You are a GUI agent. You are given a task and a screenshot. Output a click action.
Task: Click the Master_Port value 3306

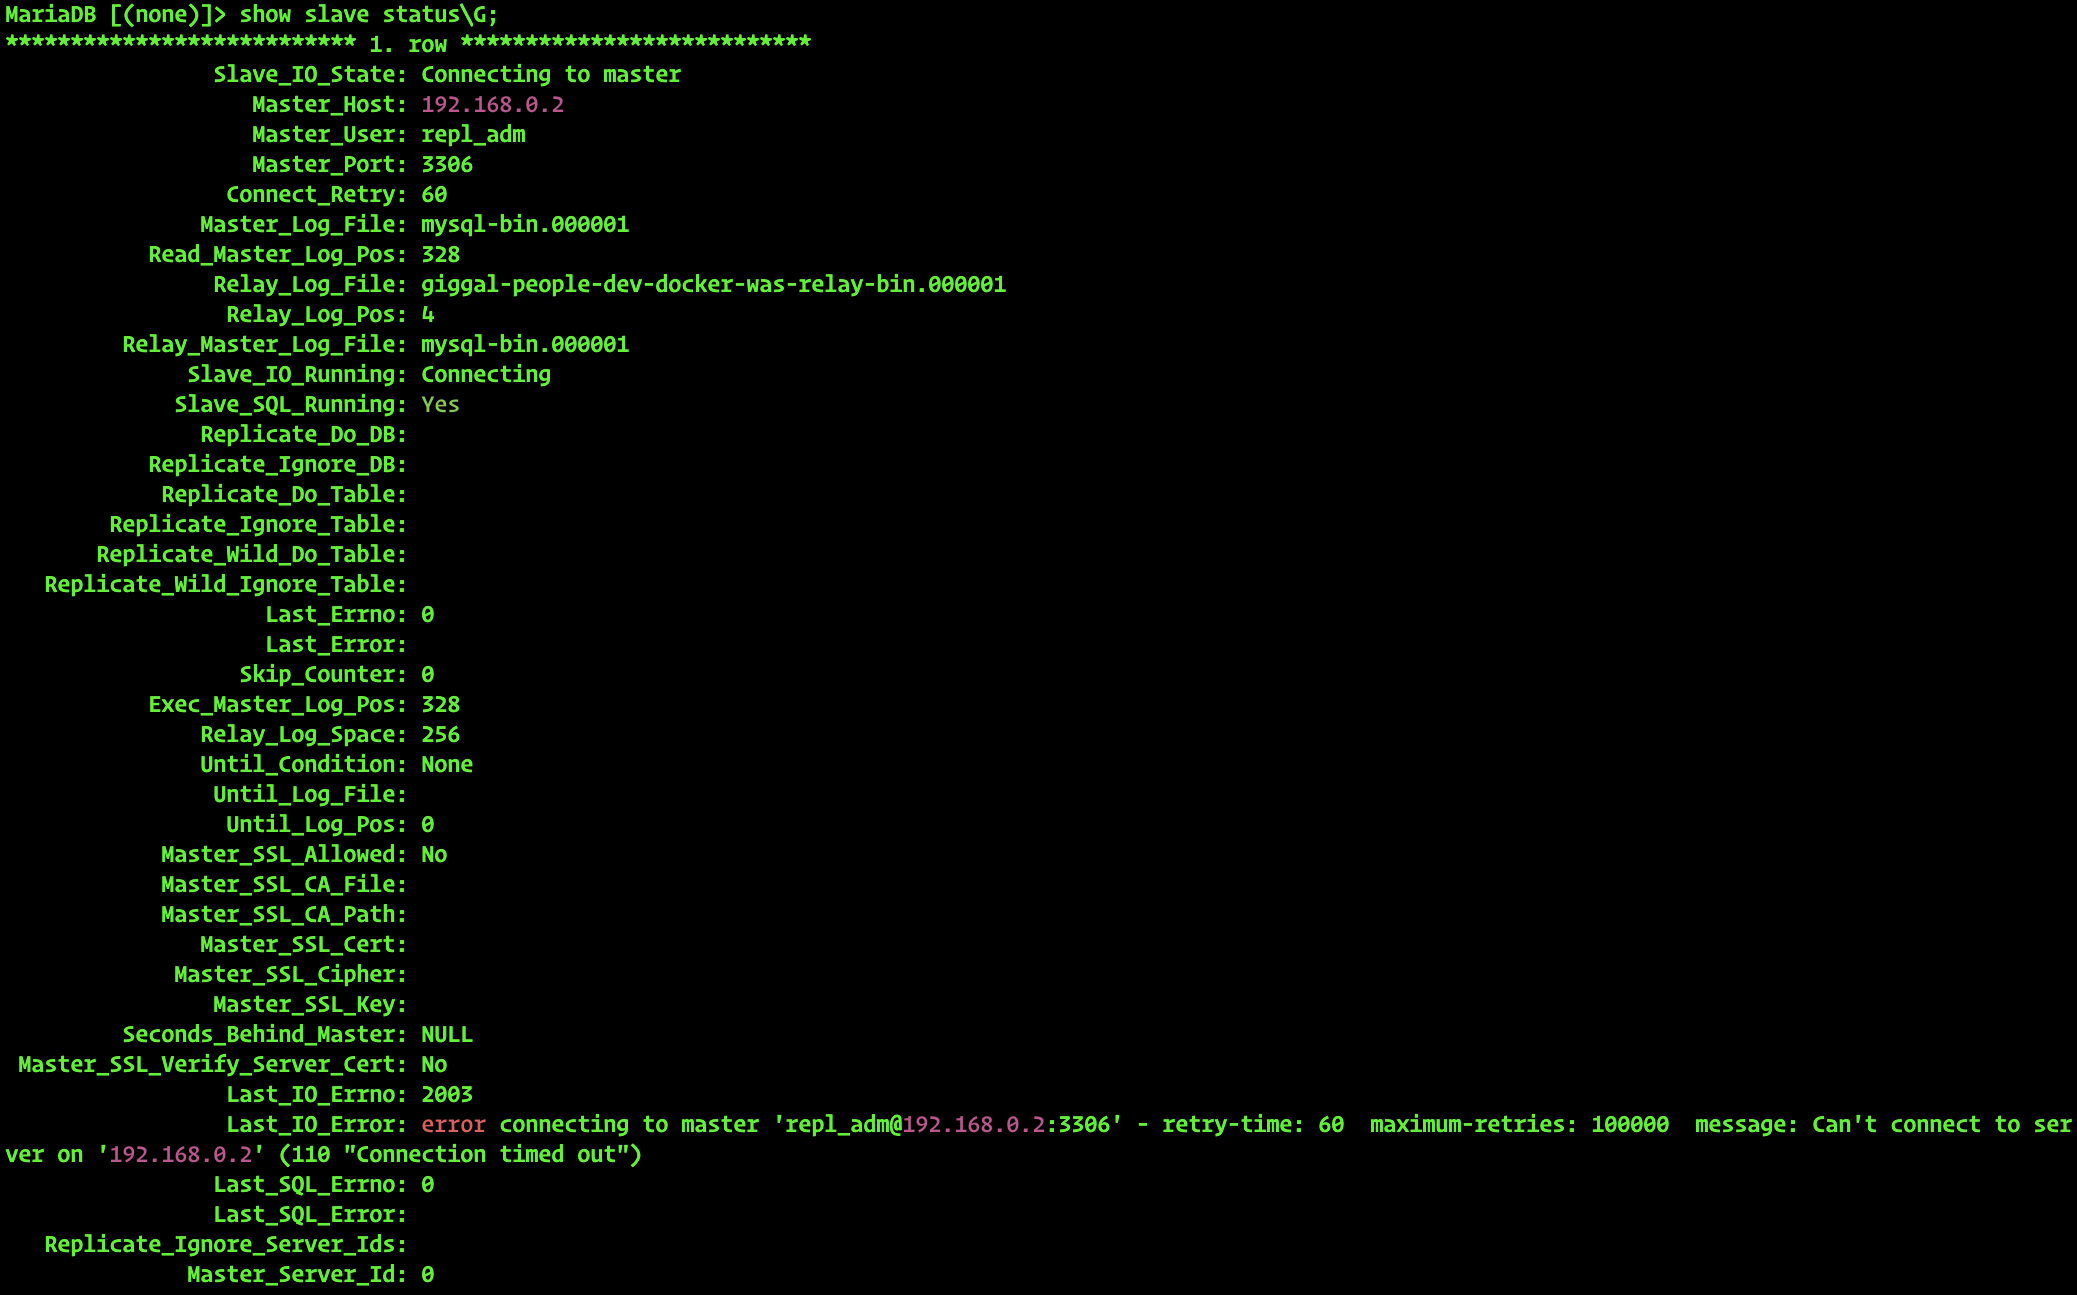pos(446,165)
